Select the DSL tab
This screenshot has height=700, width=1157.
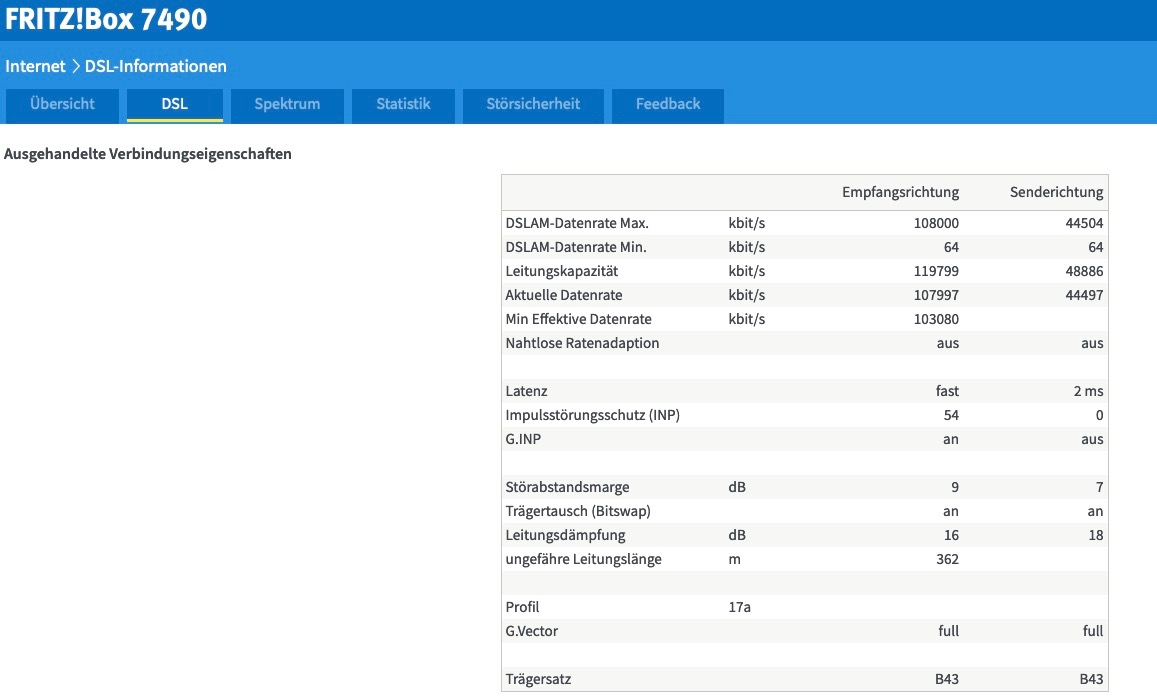(x=175, y=105)
